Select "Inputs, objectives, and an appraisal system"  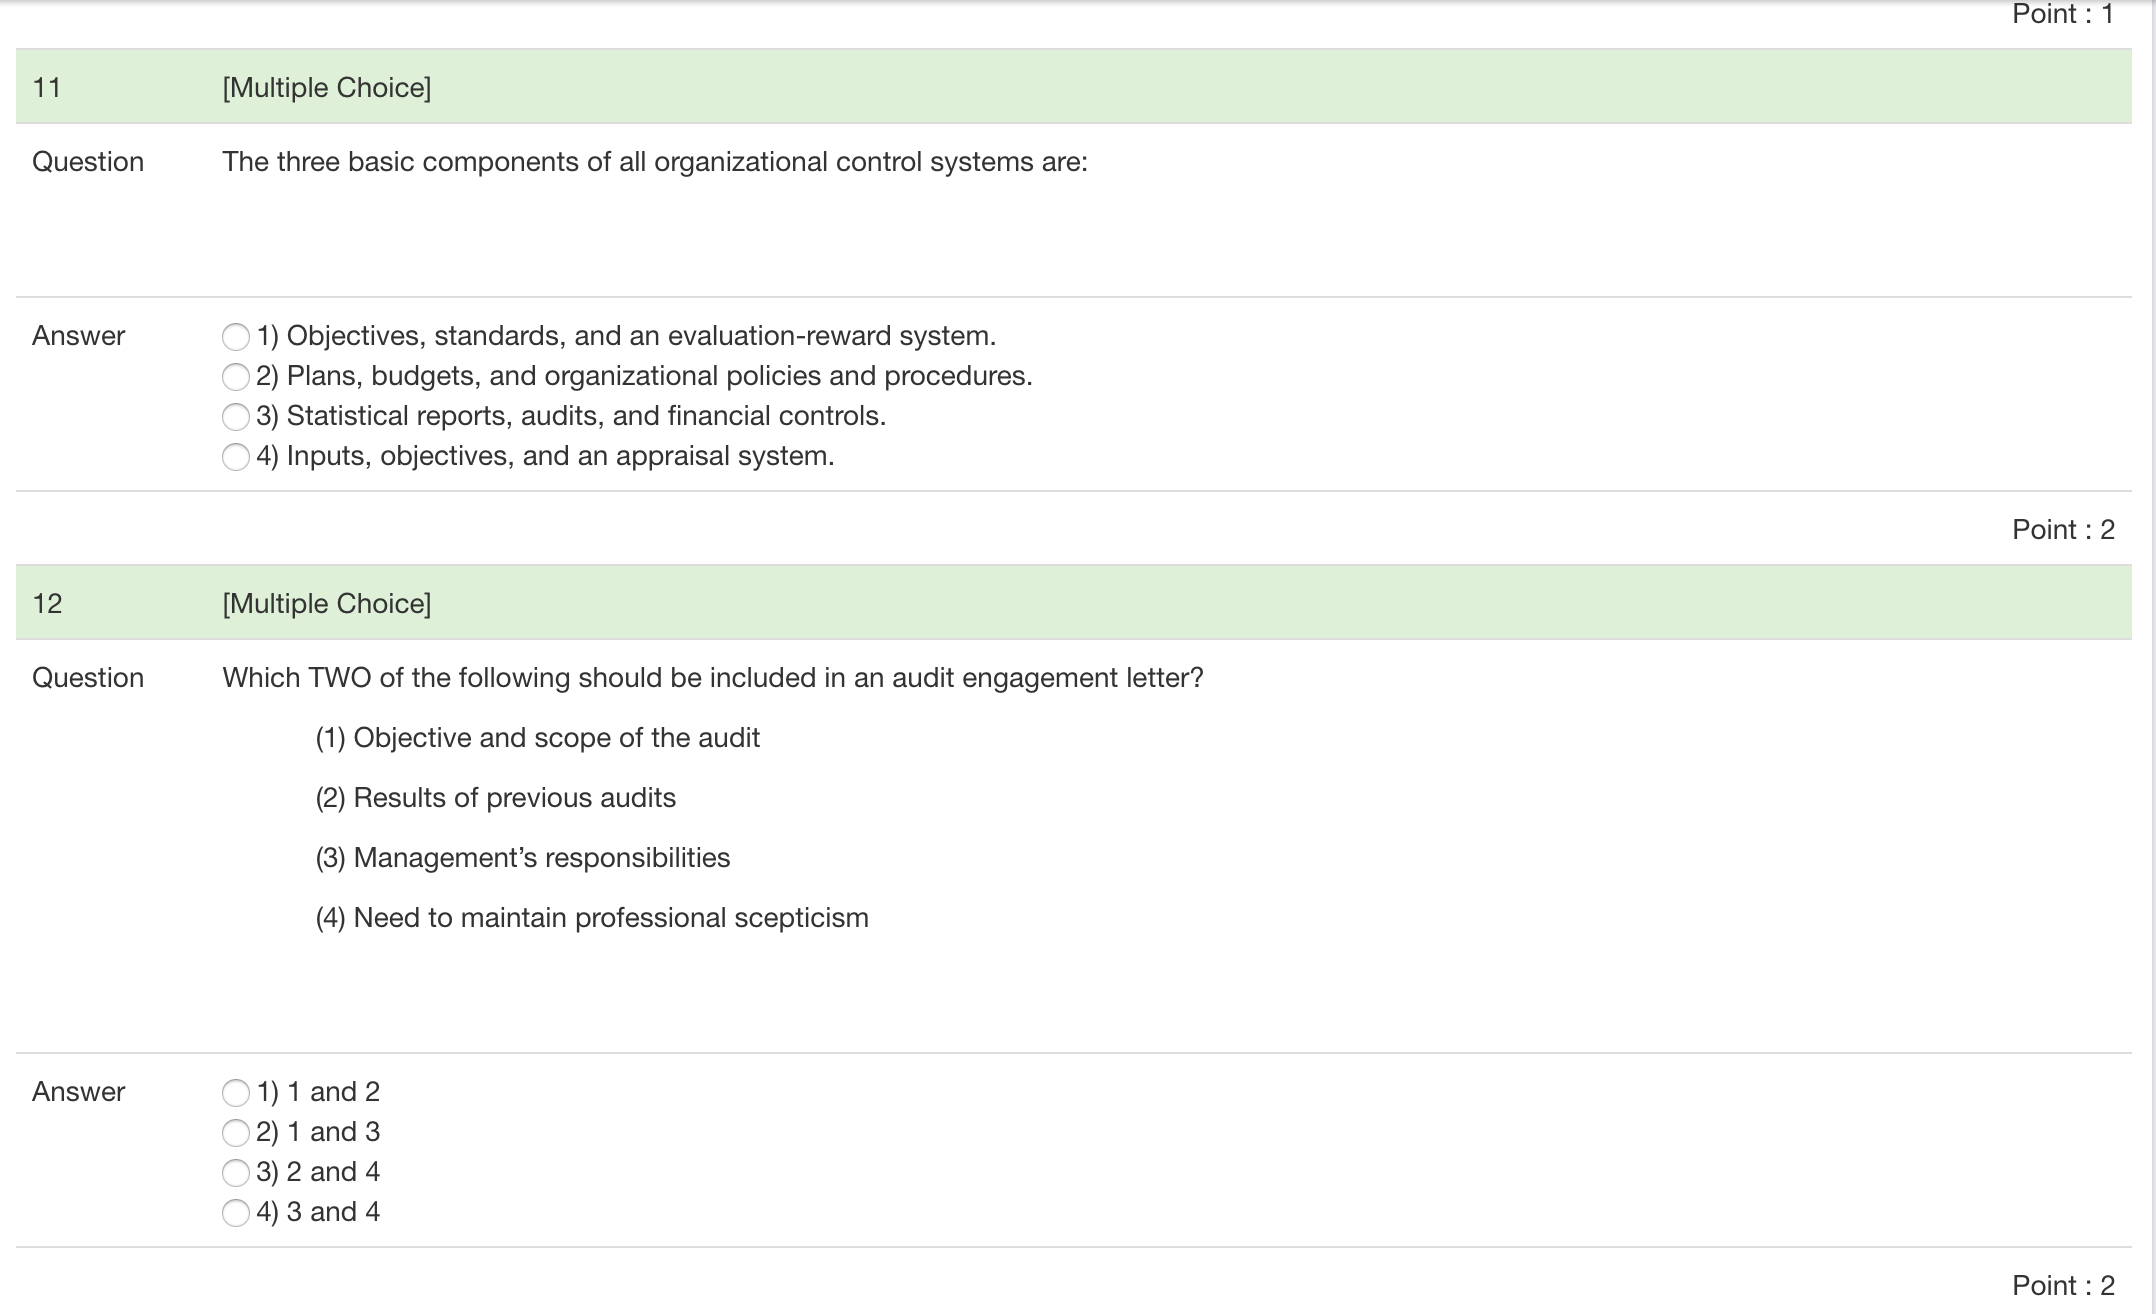point(236,456)
